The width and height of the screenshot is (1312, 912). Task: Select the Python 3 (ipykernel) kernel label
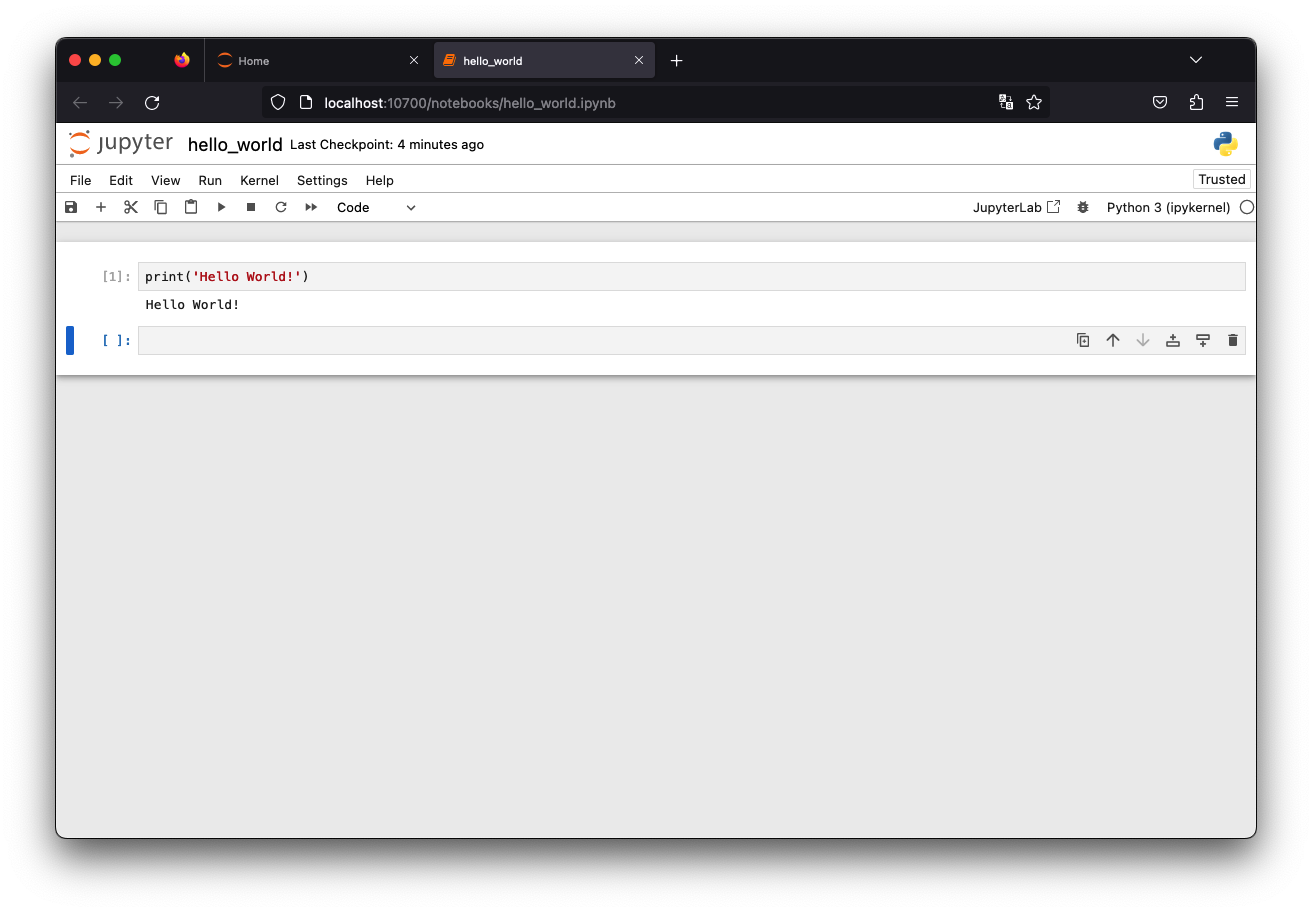point(1168,207)
